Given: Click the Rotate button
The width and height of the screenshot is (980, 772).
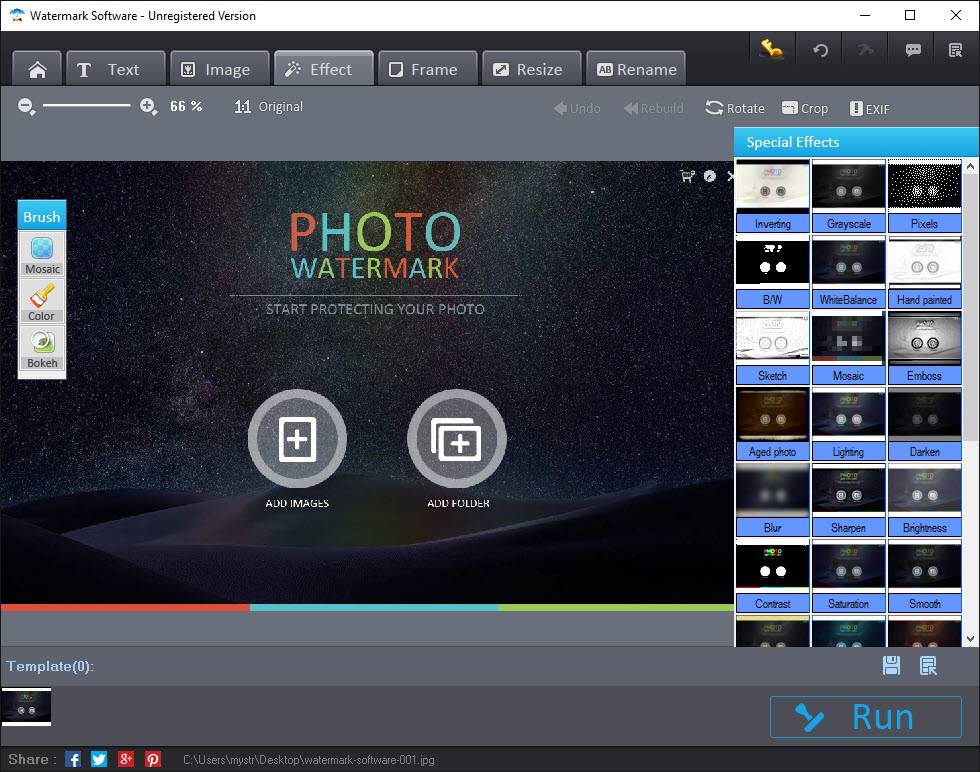Looking at the screenshot, I should click(735, 108).
